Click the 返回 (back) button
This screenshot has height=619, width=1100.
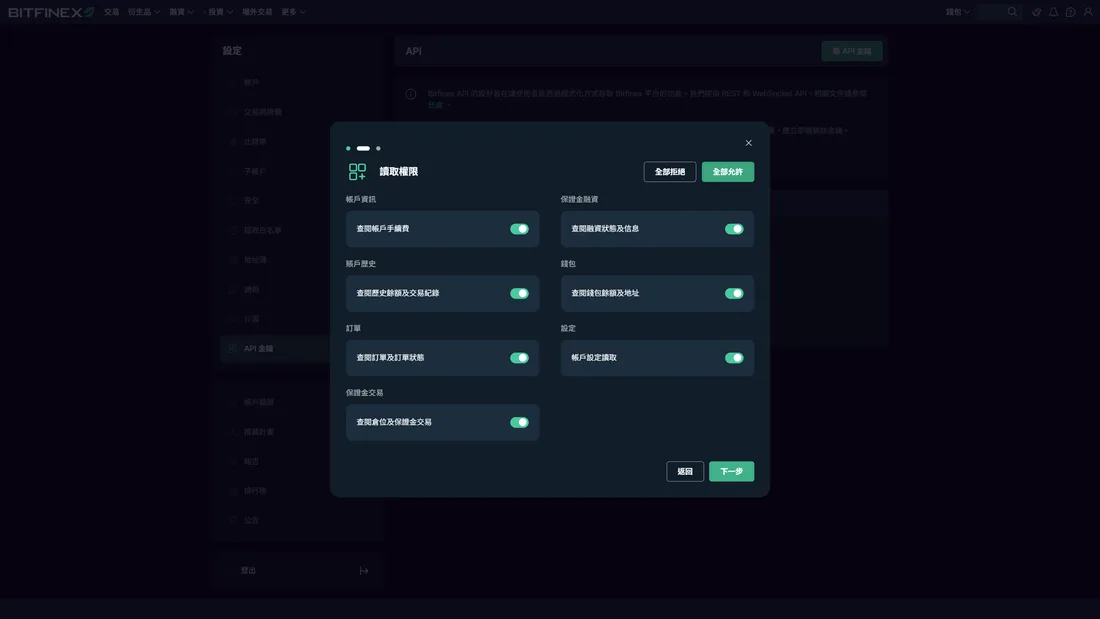pos(685,472)
